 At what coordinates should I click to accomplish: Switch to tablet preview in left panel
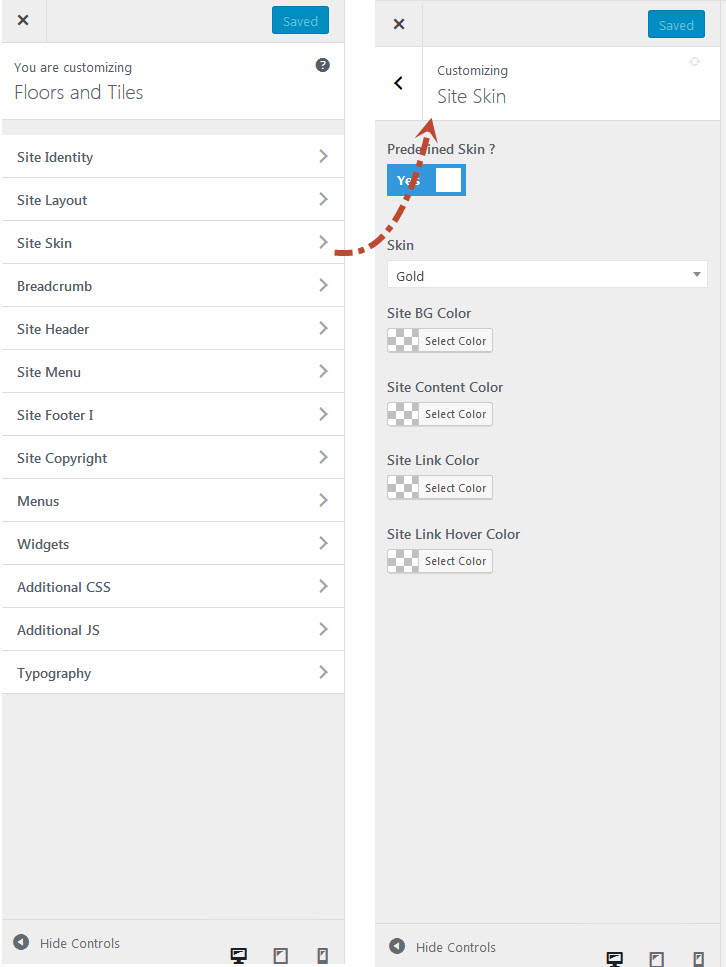click(281, 956)
